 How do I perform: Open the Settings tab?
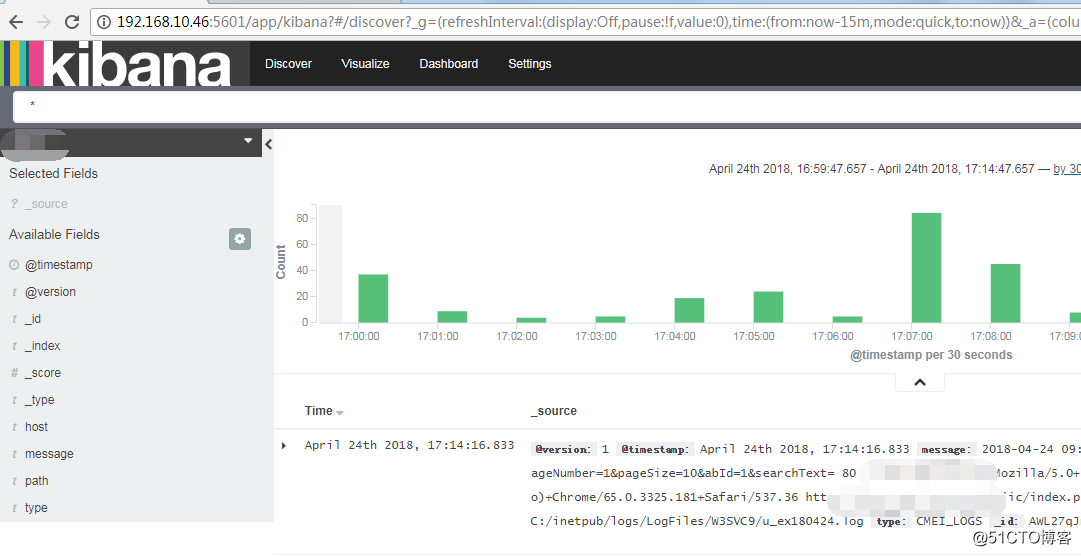click(529, 63)
